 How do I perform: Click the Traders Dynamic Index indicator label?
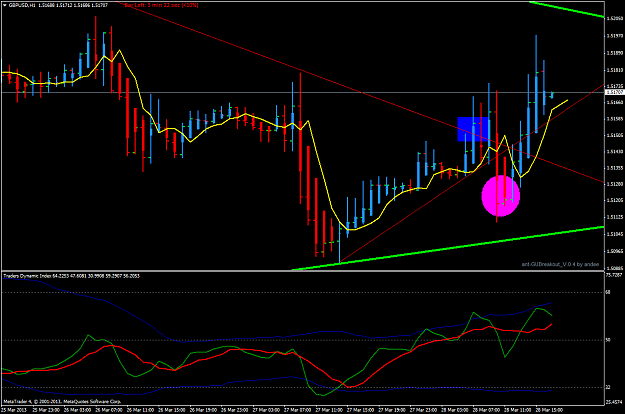(x=71, y=276)
